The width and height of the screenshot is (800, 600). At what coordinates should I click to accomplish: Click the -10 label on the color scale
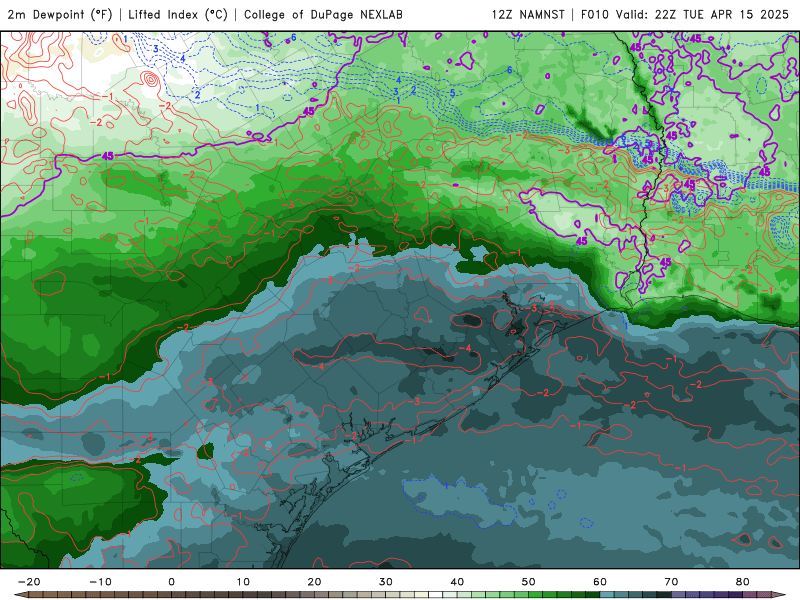[x=100, y=582]
